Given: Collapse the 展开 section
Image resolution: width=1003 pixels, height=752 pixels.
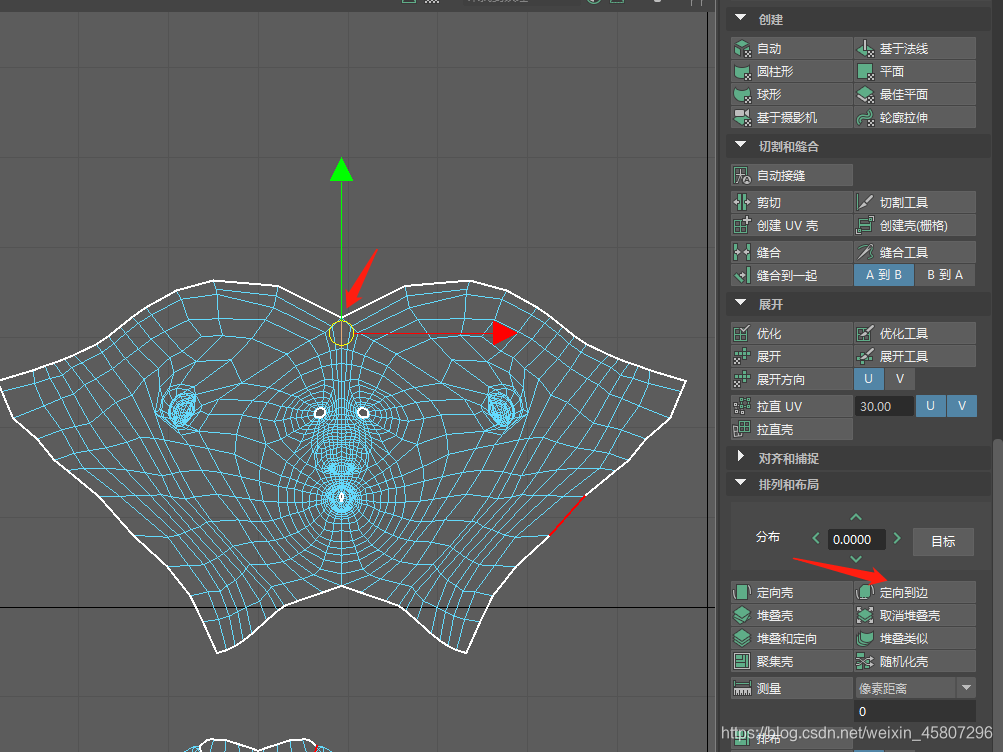Looking at the screenshot, I should (741, 303).
